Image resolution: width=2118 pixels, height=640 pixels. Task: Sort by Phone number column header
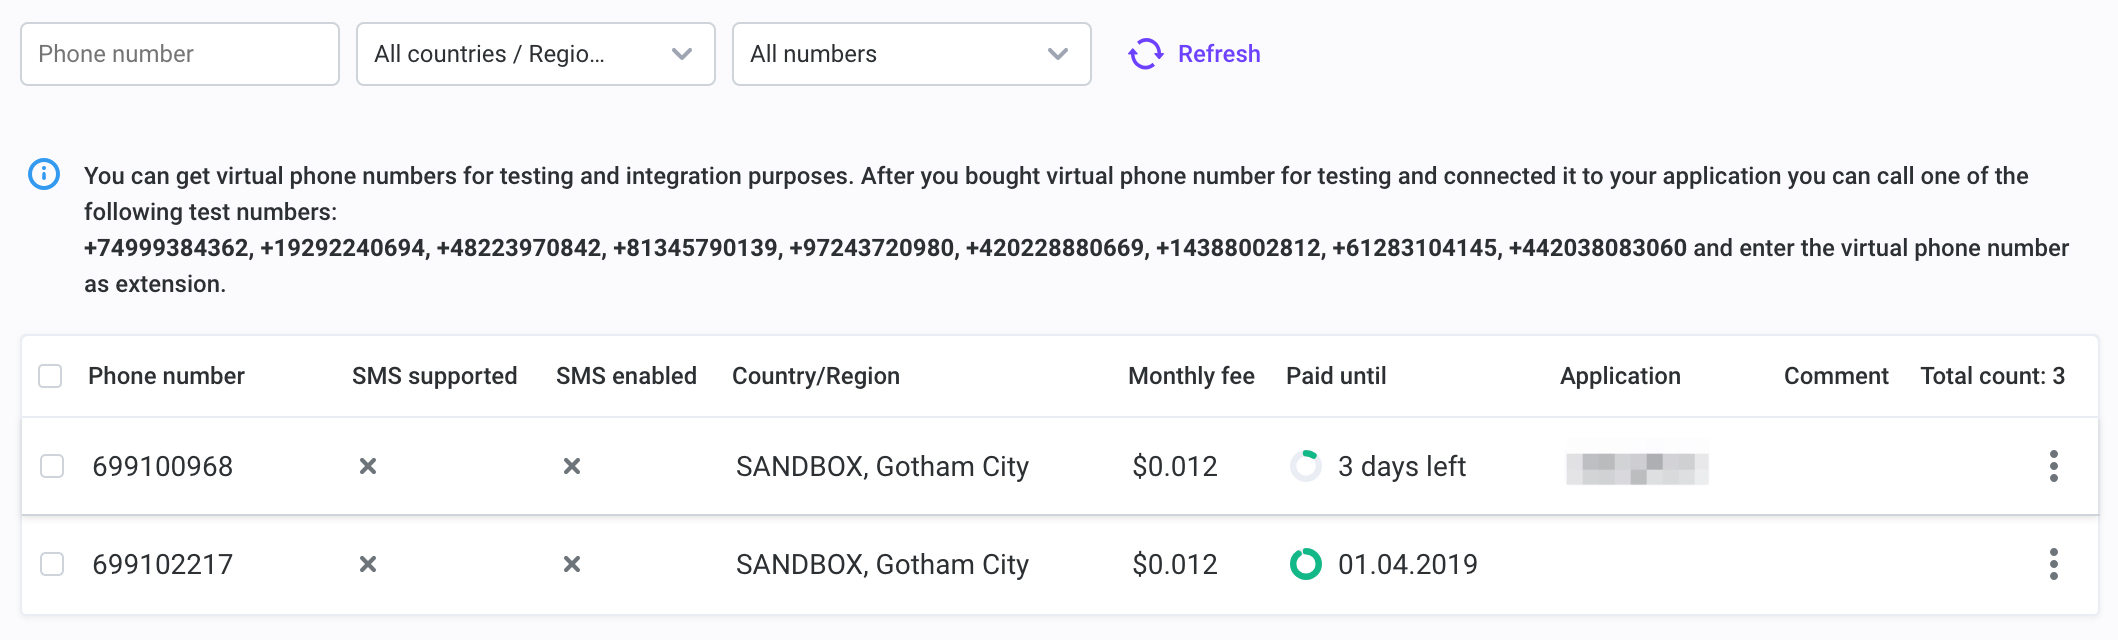coord(166,376)
